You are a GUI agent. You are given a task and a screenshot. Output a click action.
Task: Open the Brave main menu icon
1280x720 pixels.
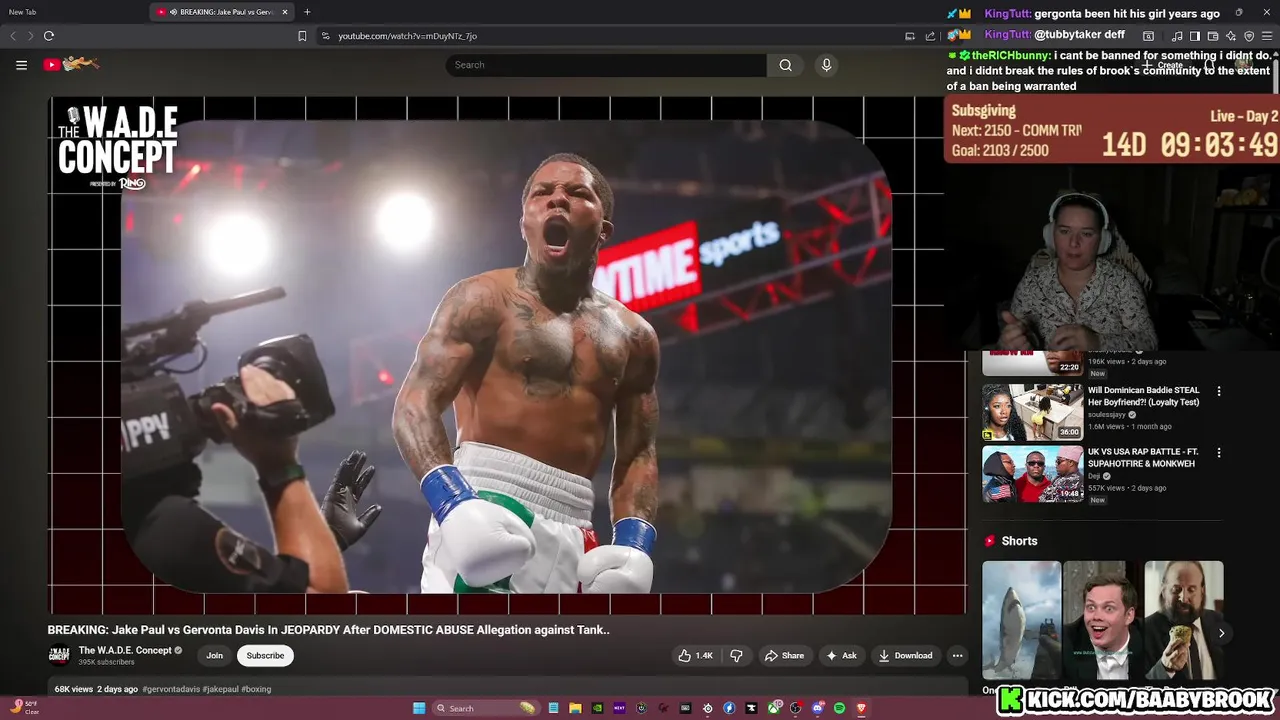[x=1267, y=36]
